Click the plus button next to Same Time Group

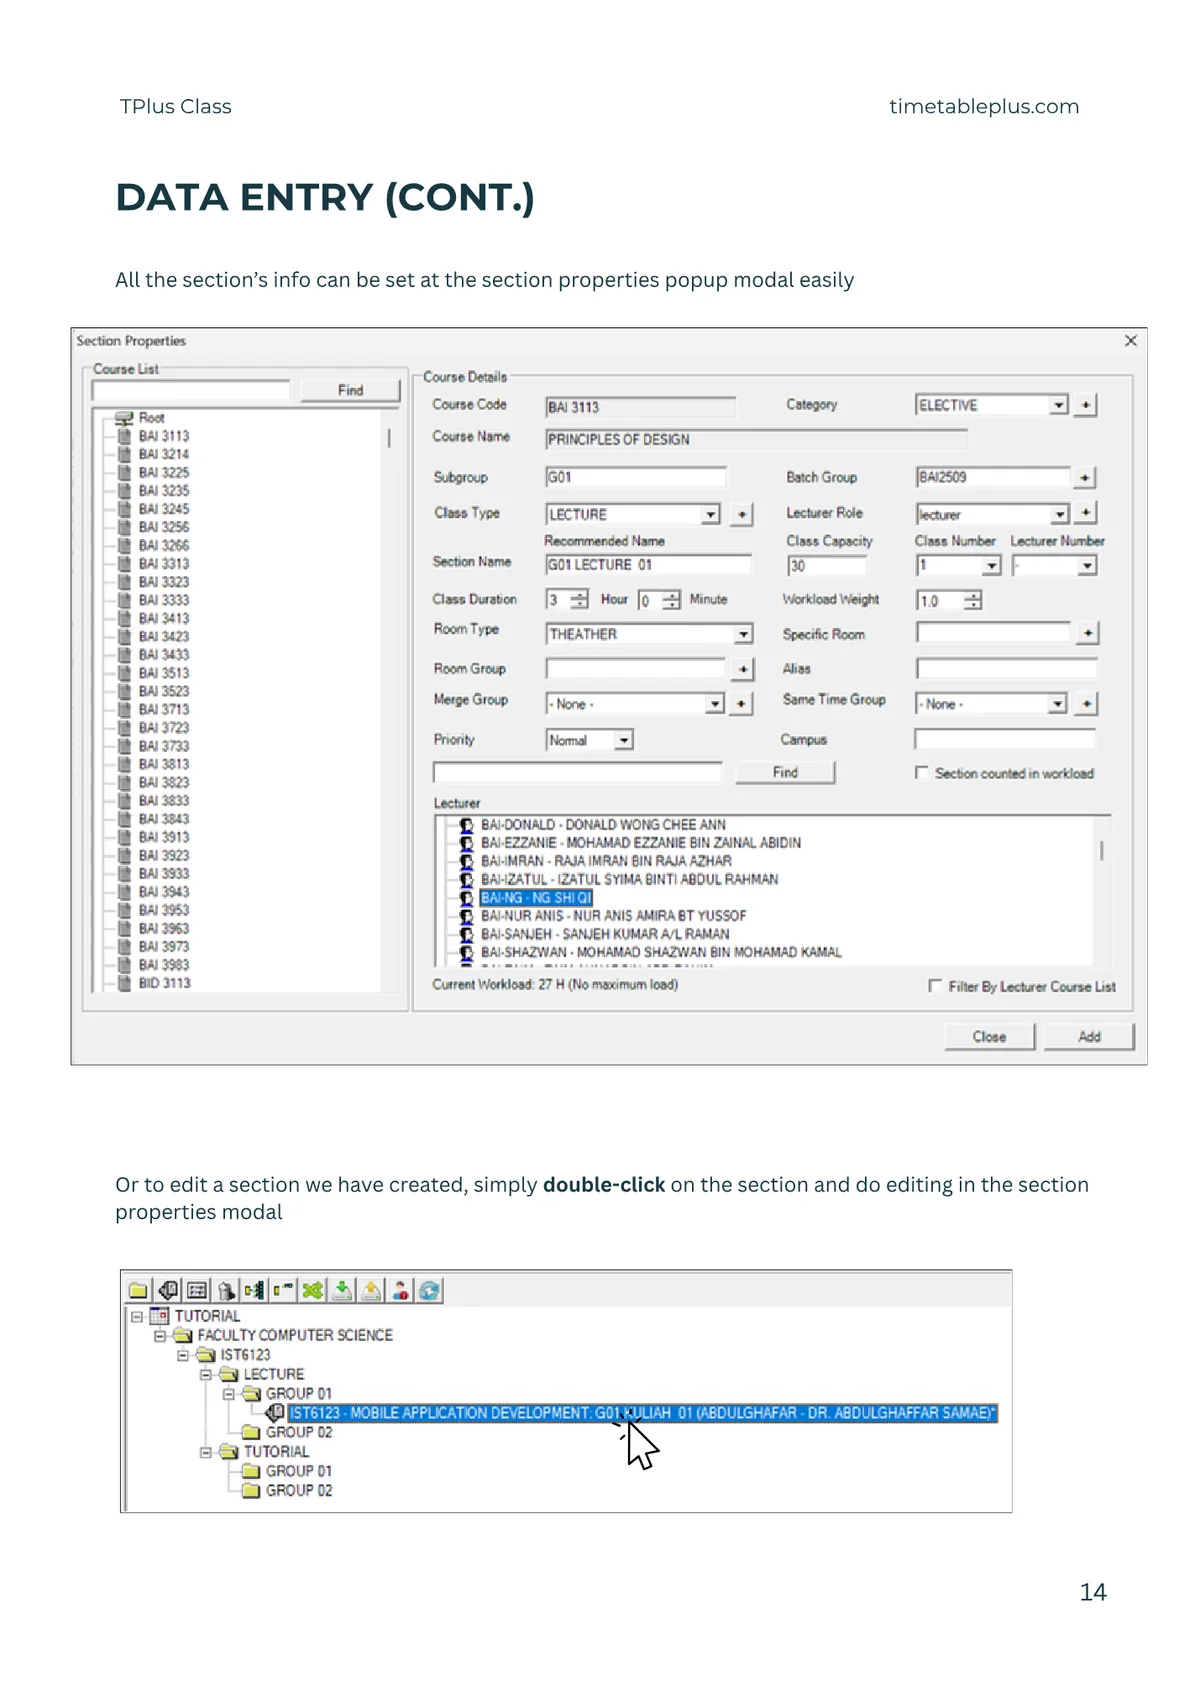(x=1087, y=704)
